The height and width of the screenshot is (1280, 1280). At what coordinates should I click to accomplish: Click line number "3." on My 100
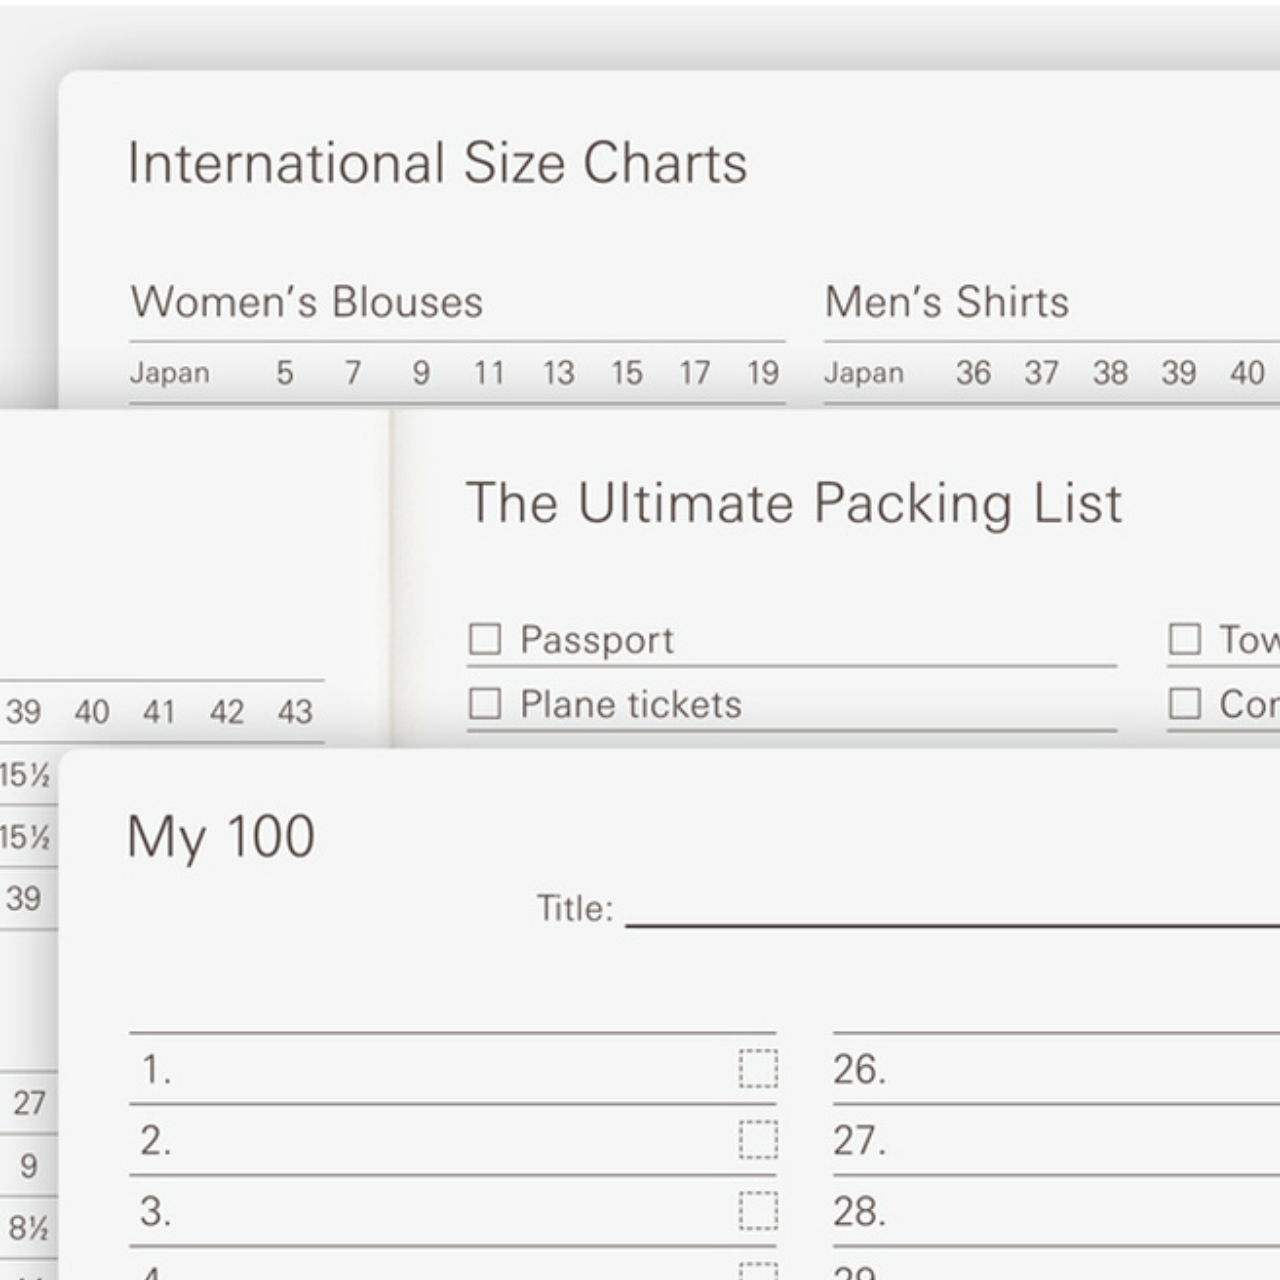tap(156, 1212)
